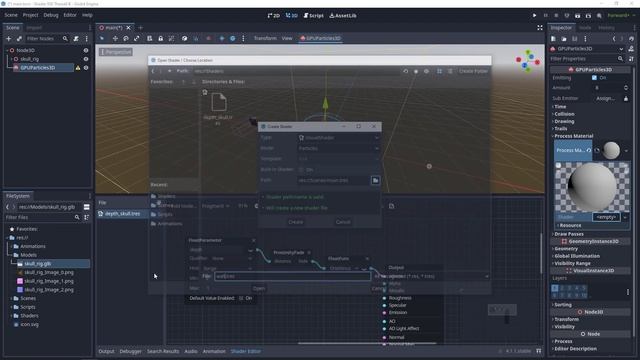This screenshot has height=360, width=640.
Task: Click the search icon in Filter Properties
Action: pyautogui.click(x=620, y=59)
